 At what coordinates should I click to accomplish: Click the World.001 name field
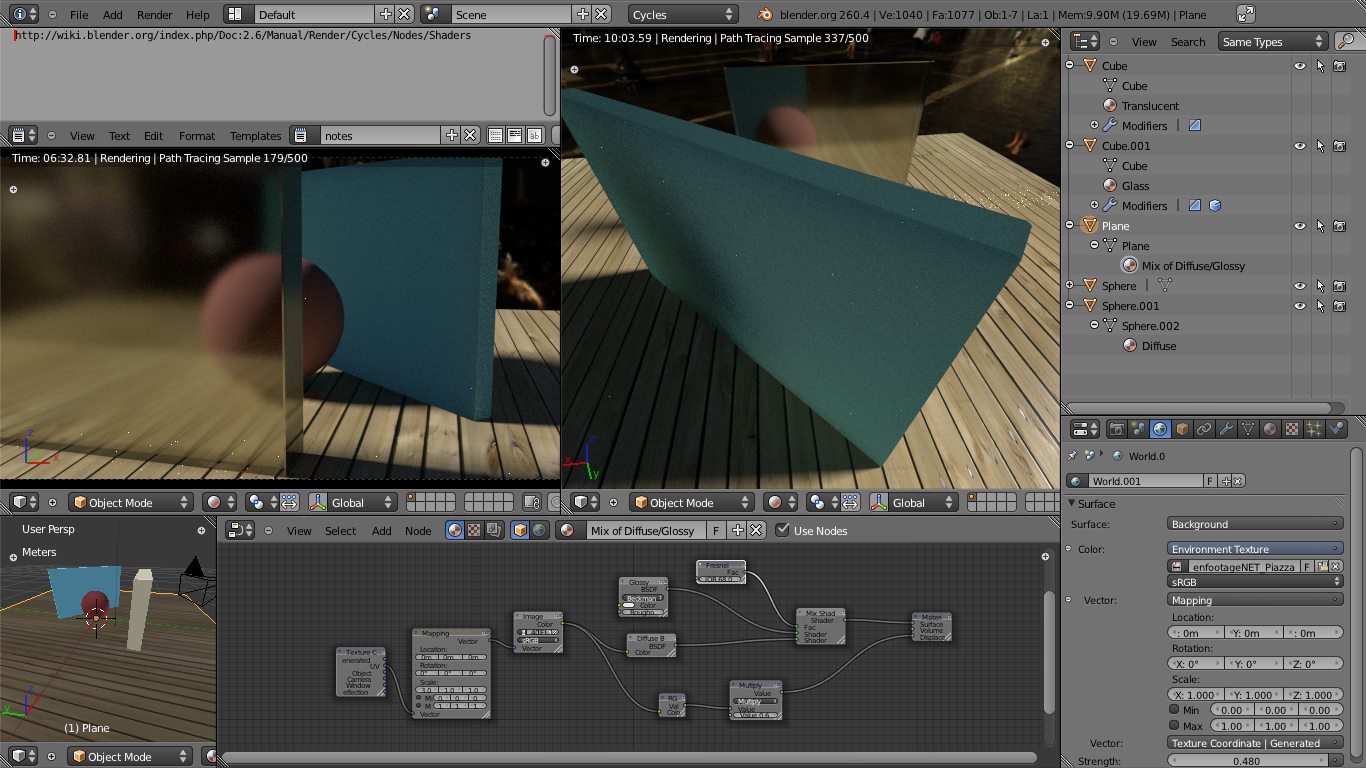point(1145,481)
